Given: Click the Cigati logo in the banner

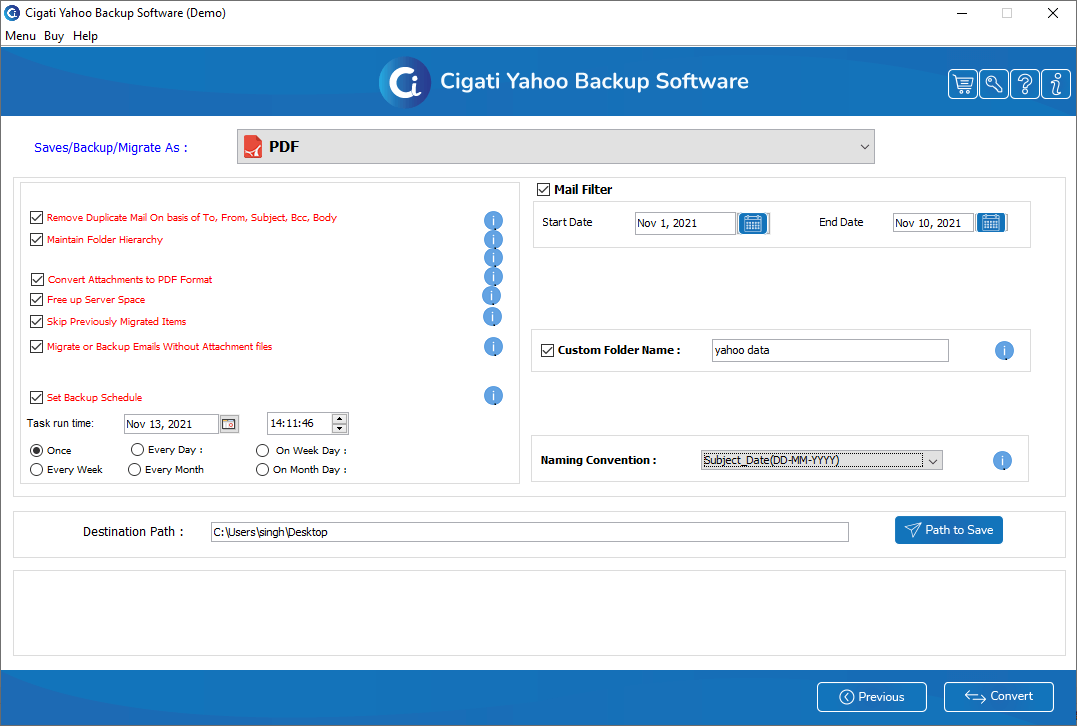Looking at the screenshot, I should tap(405, 82).
